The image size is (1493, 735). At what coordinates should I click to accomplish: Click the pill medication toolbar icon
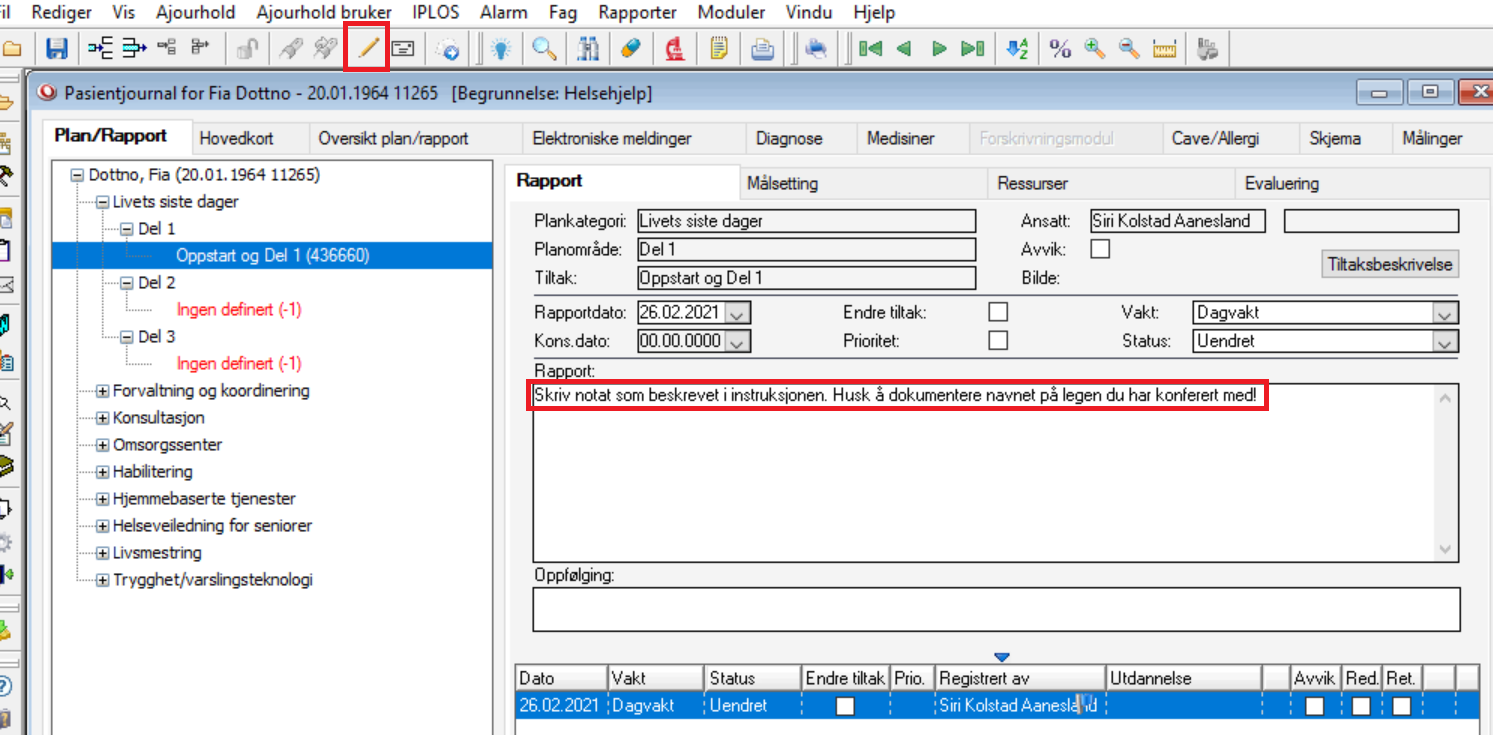(x=629, y=48)
